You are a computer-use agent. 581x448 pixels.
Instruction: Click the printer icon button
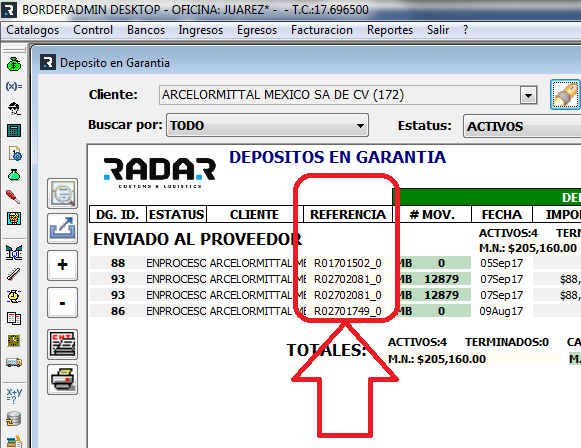(62, 379)
